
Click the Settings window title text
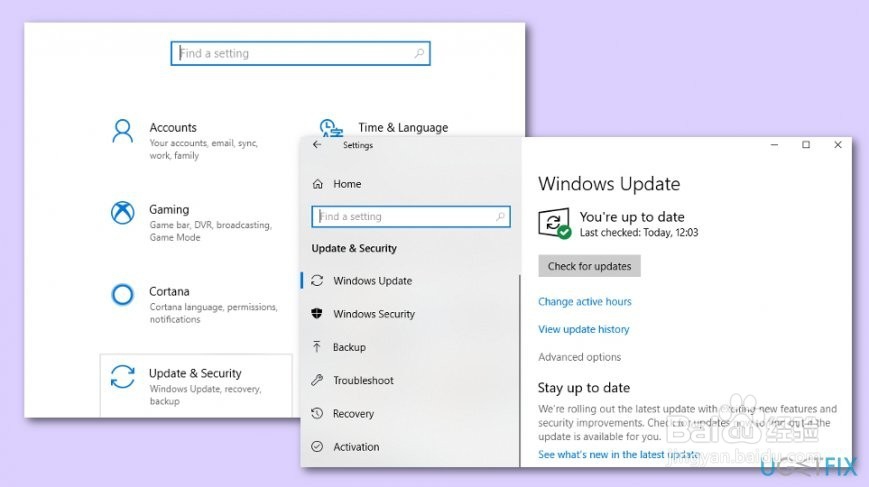click(357, 145)
